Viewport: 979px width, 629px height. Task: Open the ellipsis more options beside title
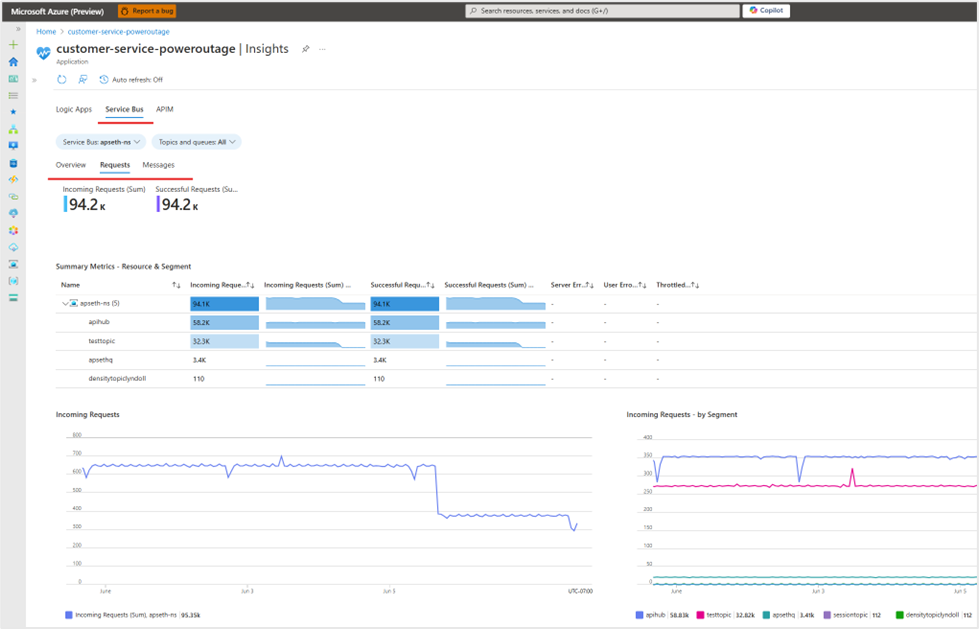tap(322, 49)
